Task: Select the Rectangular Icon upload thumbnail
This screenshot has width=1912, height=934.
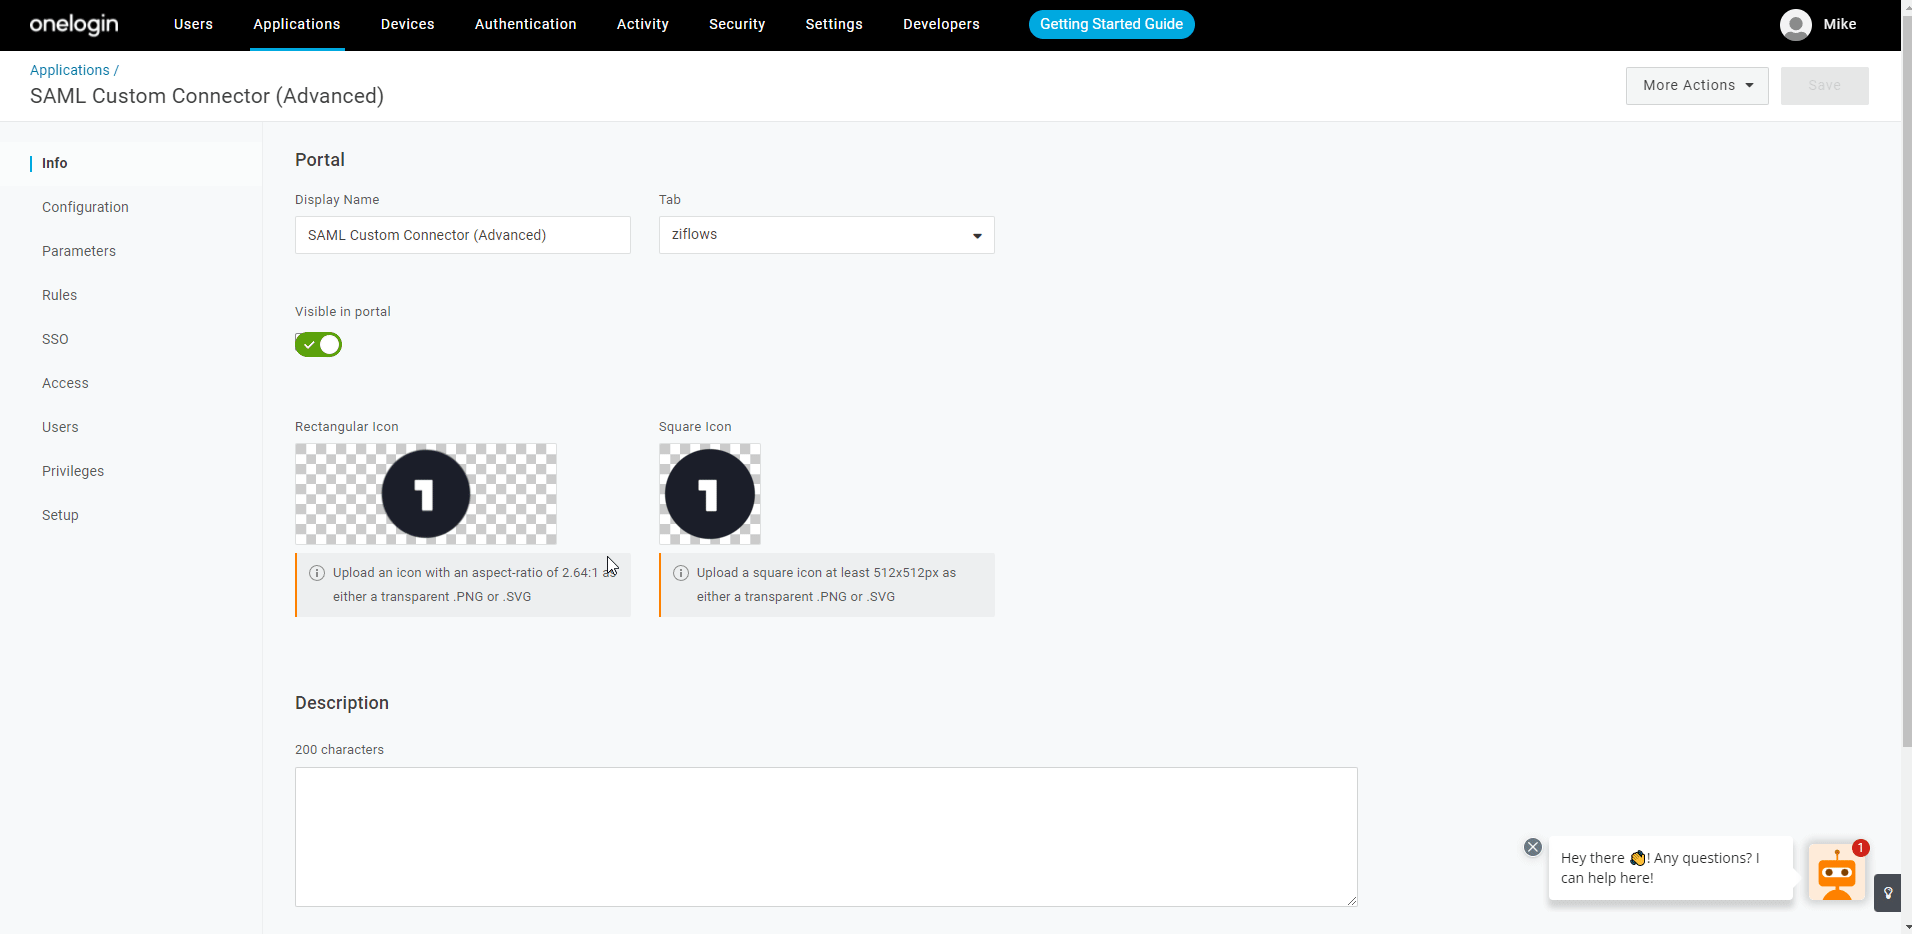Action: pyautogui.click(x=426, y=494)
